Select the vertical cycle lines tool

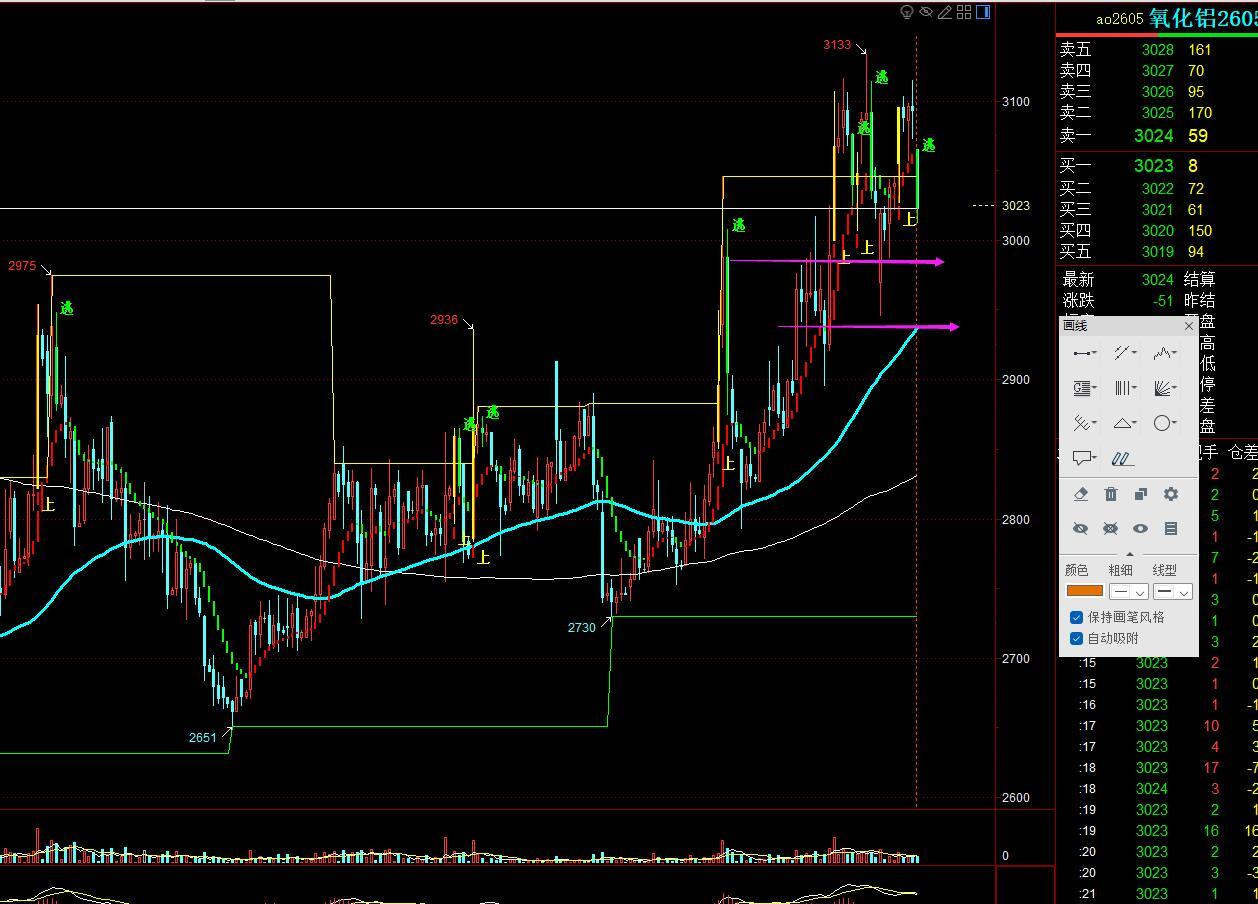coord(1125,388)
